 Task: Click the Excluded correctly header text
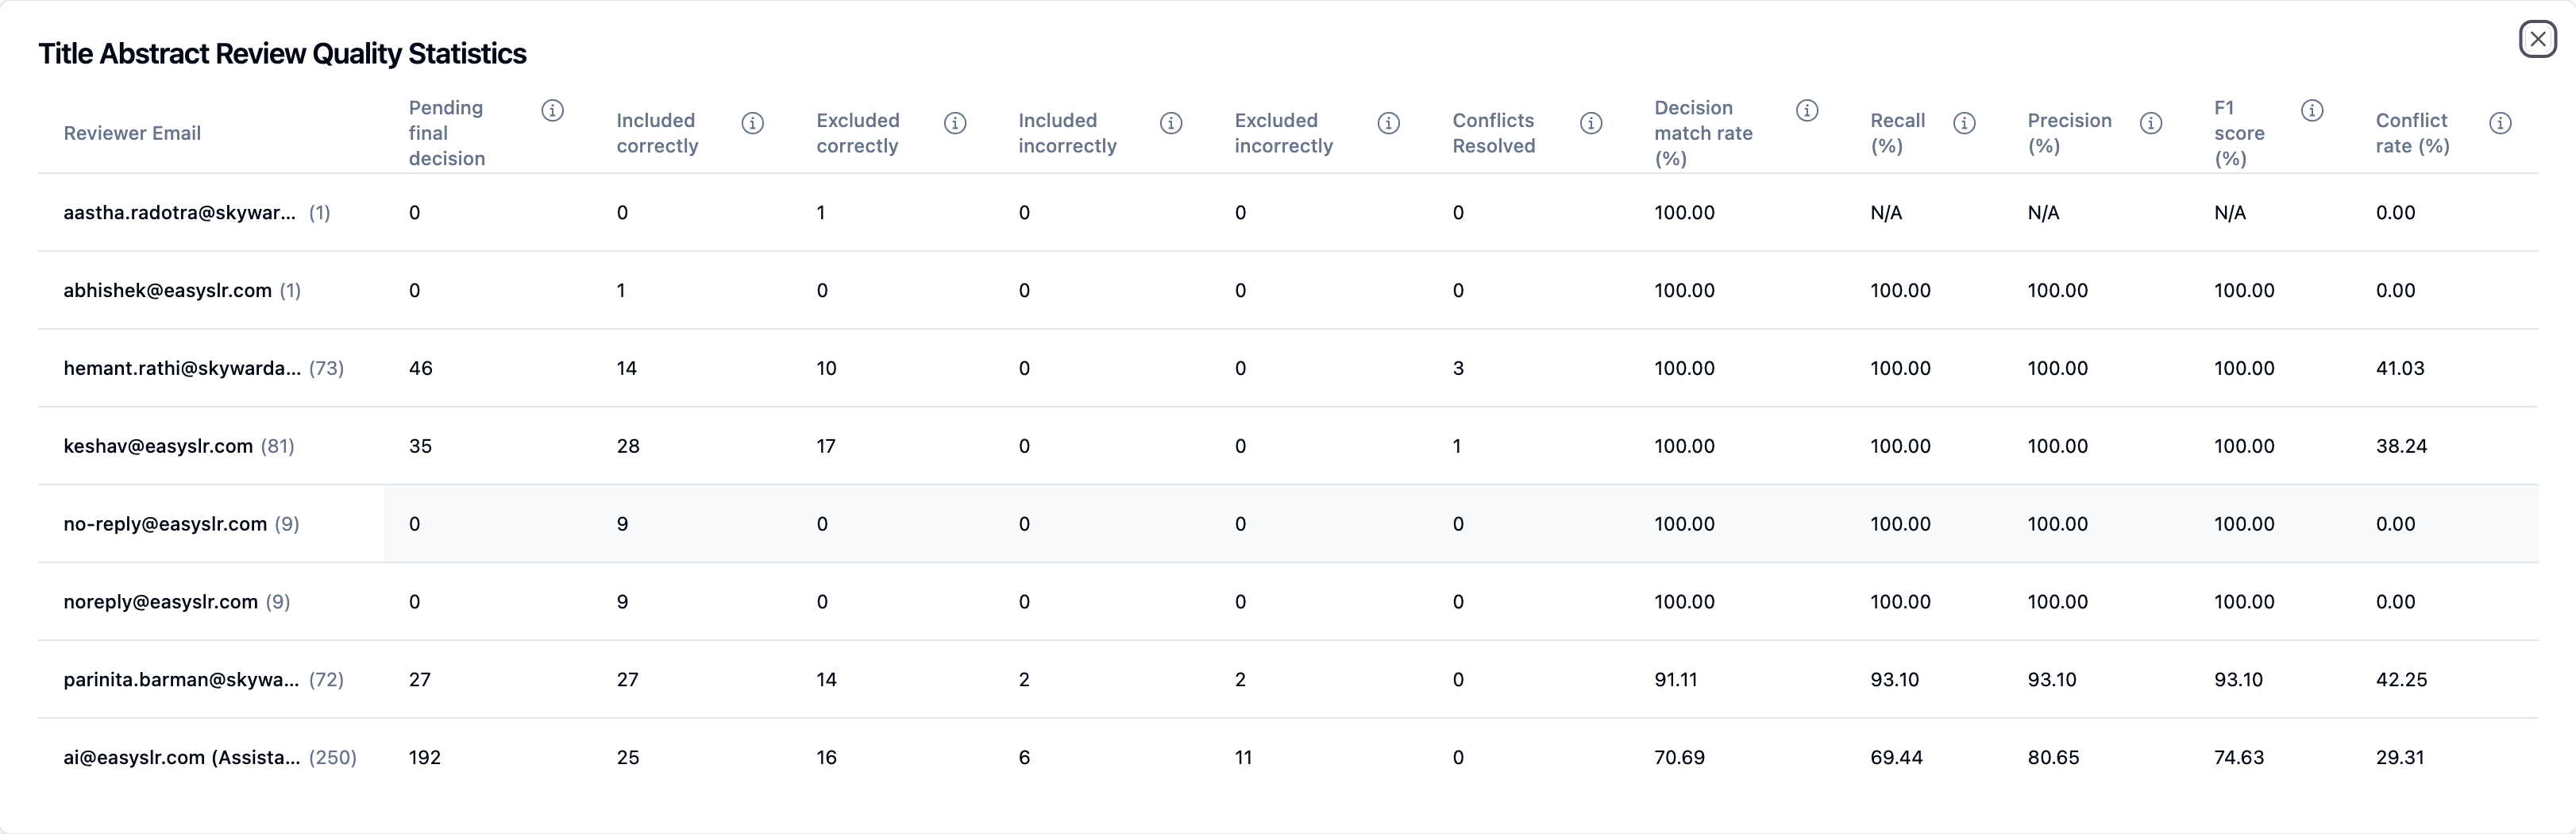pos(858,133)
